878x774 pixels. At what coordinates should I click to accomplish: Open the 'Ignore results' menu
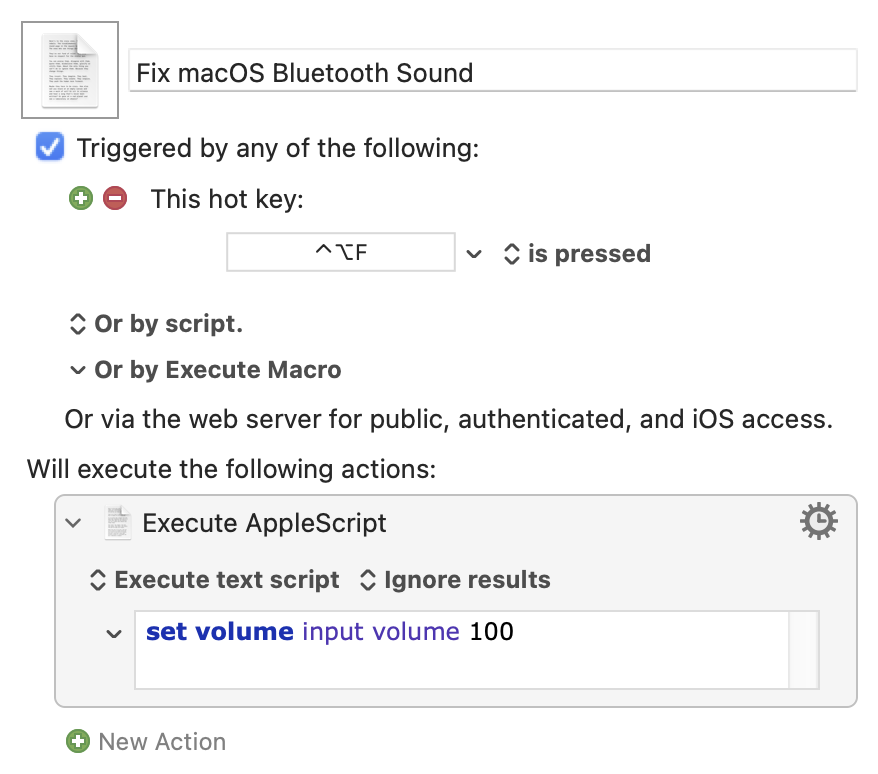455,580
